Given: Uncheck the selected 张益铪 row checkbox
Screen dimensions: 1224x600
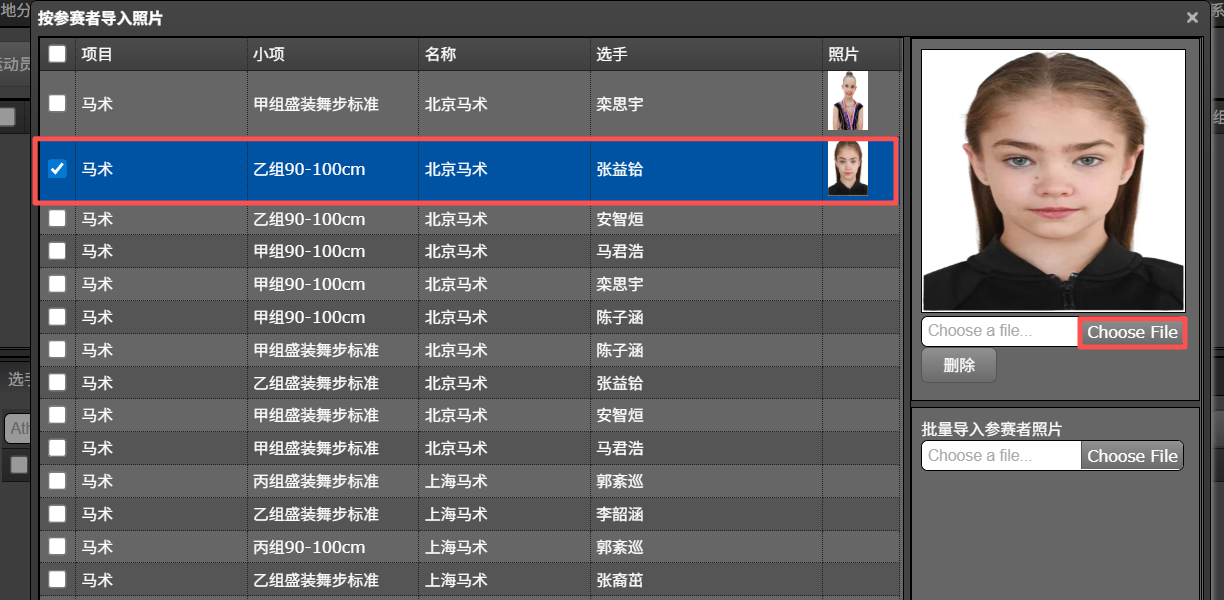Looking at the screenshot, I should (57, 169).
